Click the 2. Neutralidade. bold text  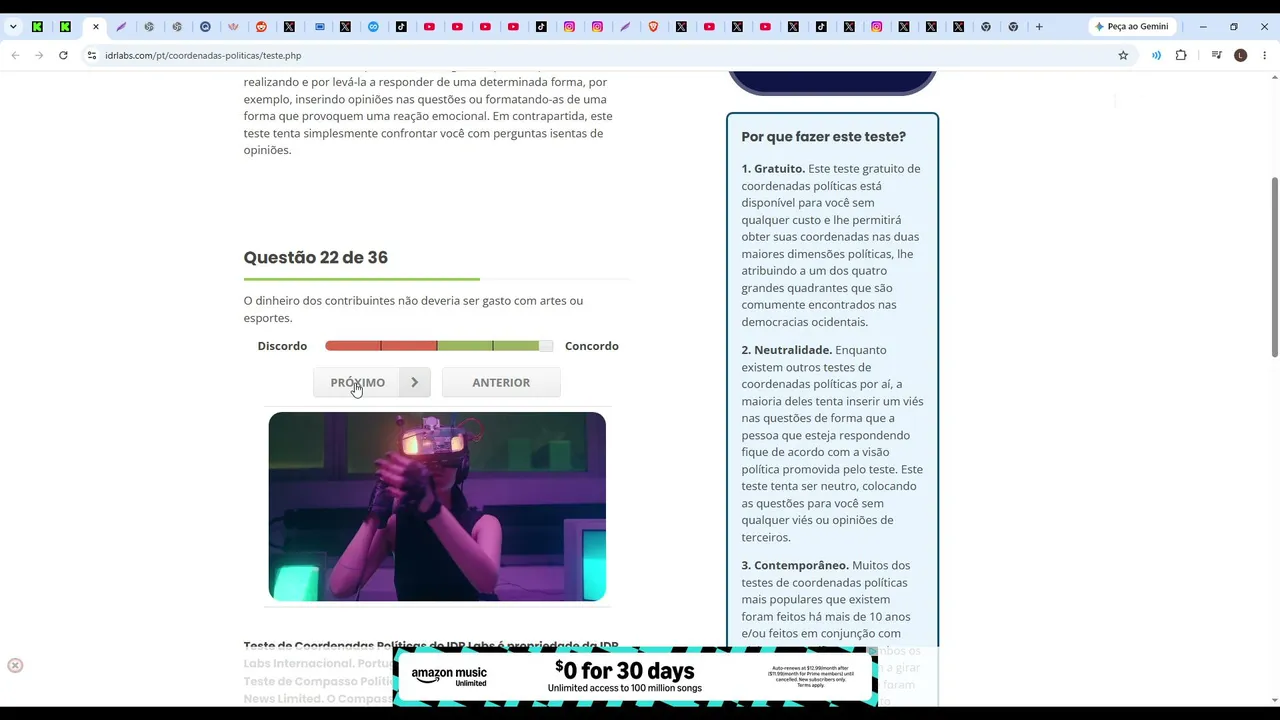click(787, 350)
